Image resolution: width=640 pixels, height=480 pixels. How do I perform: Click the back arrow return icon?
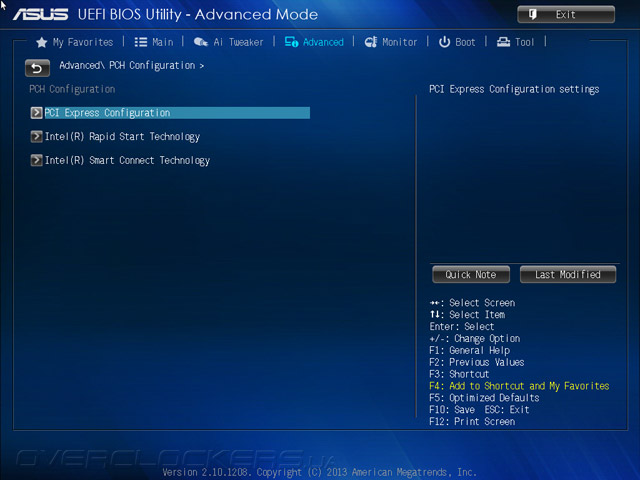pos(37,68)
